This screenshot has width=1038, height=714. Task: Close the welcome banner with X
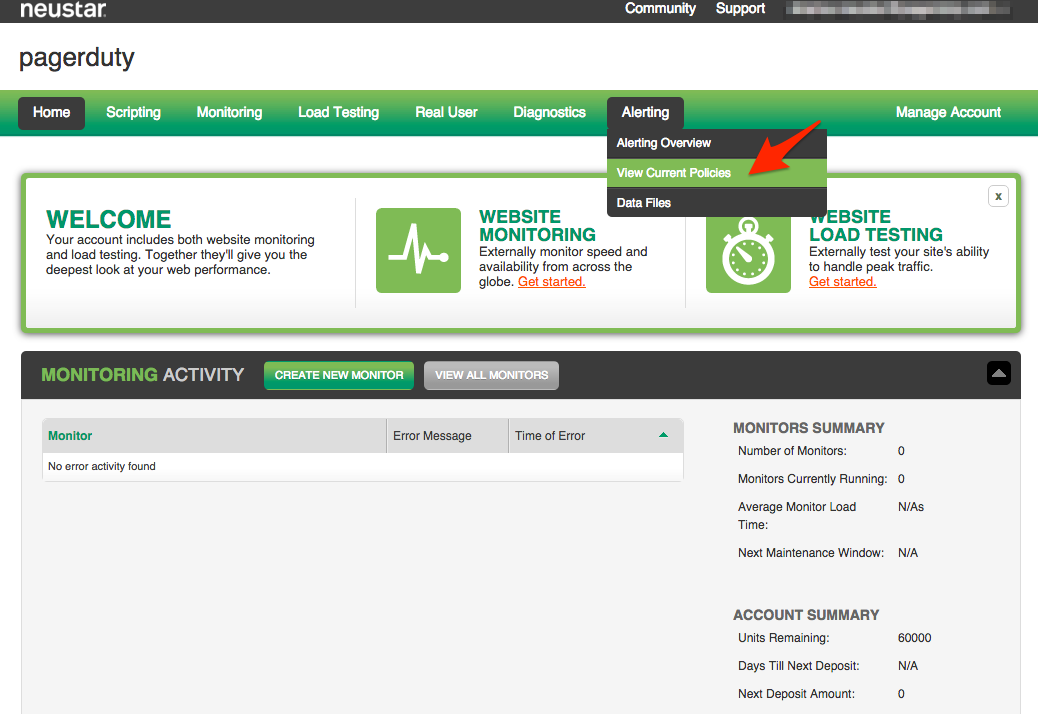click(997, 196)
